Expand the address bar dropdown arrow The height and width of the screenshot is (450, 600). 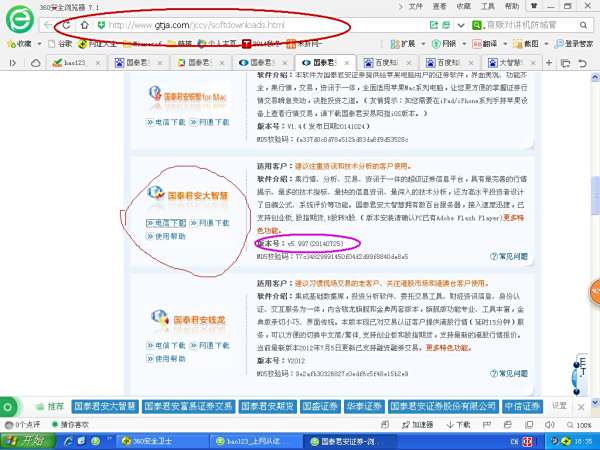click(x=461, y=25)
